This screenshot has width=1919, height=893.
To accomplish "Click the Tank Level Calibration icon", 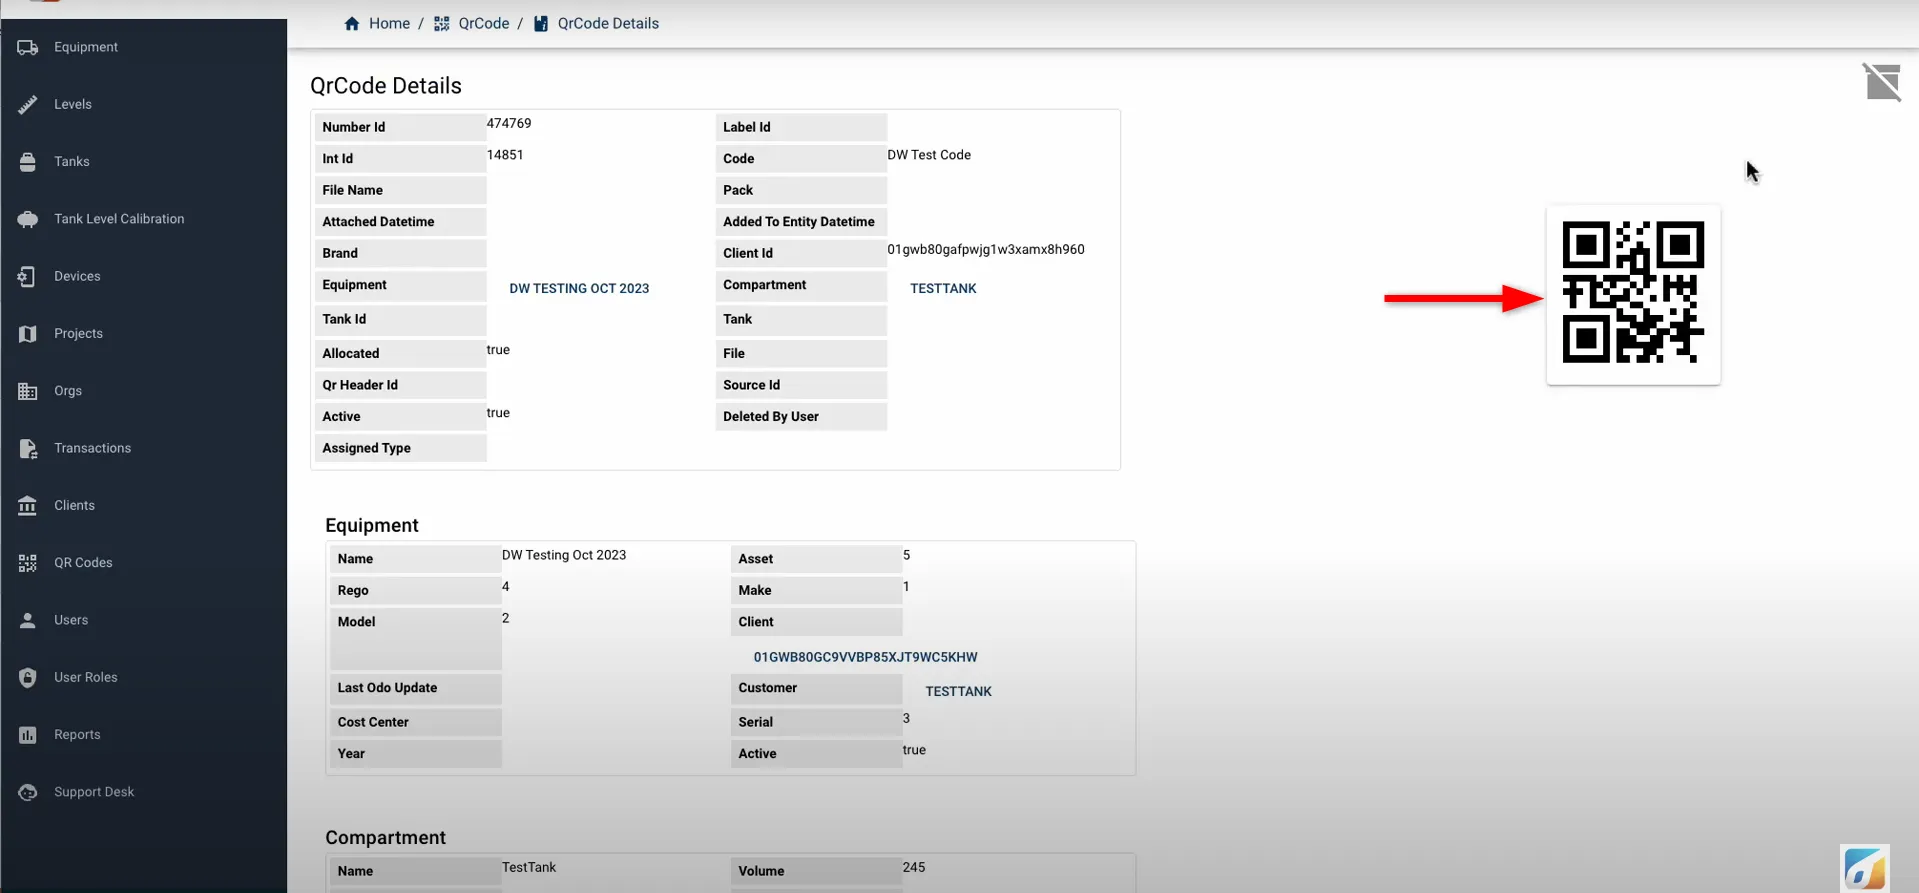I will tap(28, 219).
